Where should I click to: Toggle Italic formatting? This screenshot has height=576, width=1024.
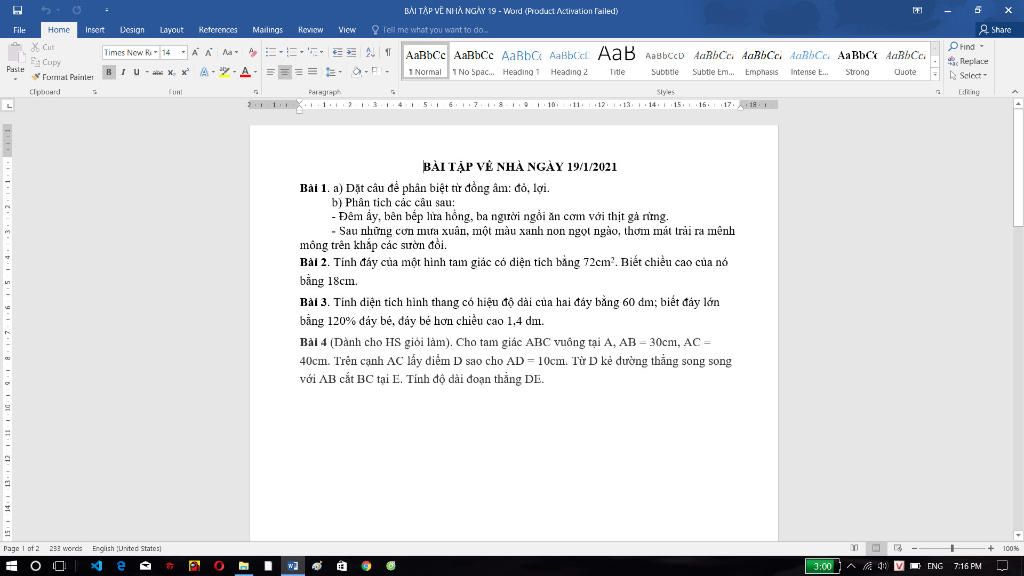pos(123,72)
